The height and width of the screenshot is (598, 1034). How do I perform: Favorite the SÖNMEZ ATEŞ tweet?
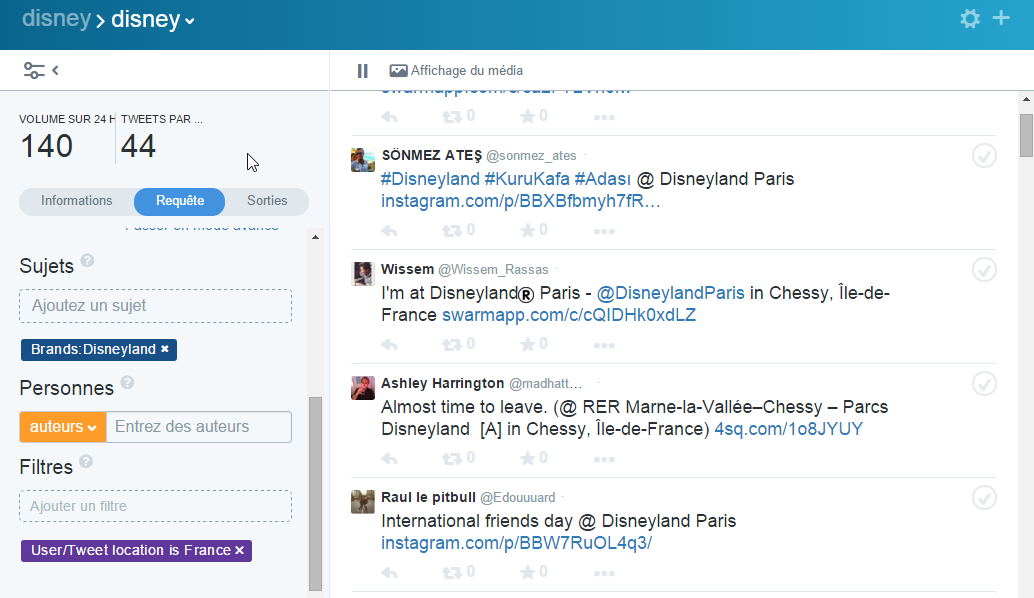[x=528, y=230]
